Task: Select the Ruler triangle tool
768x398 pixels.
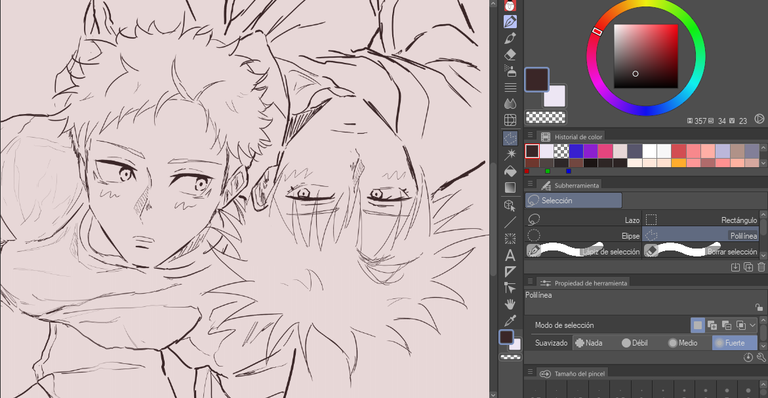Action: tap(510, 272)
